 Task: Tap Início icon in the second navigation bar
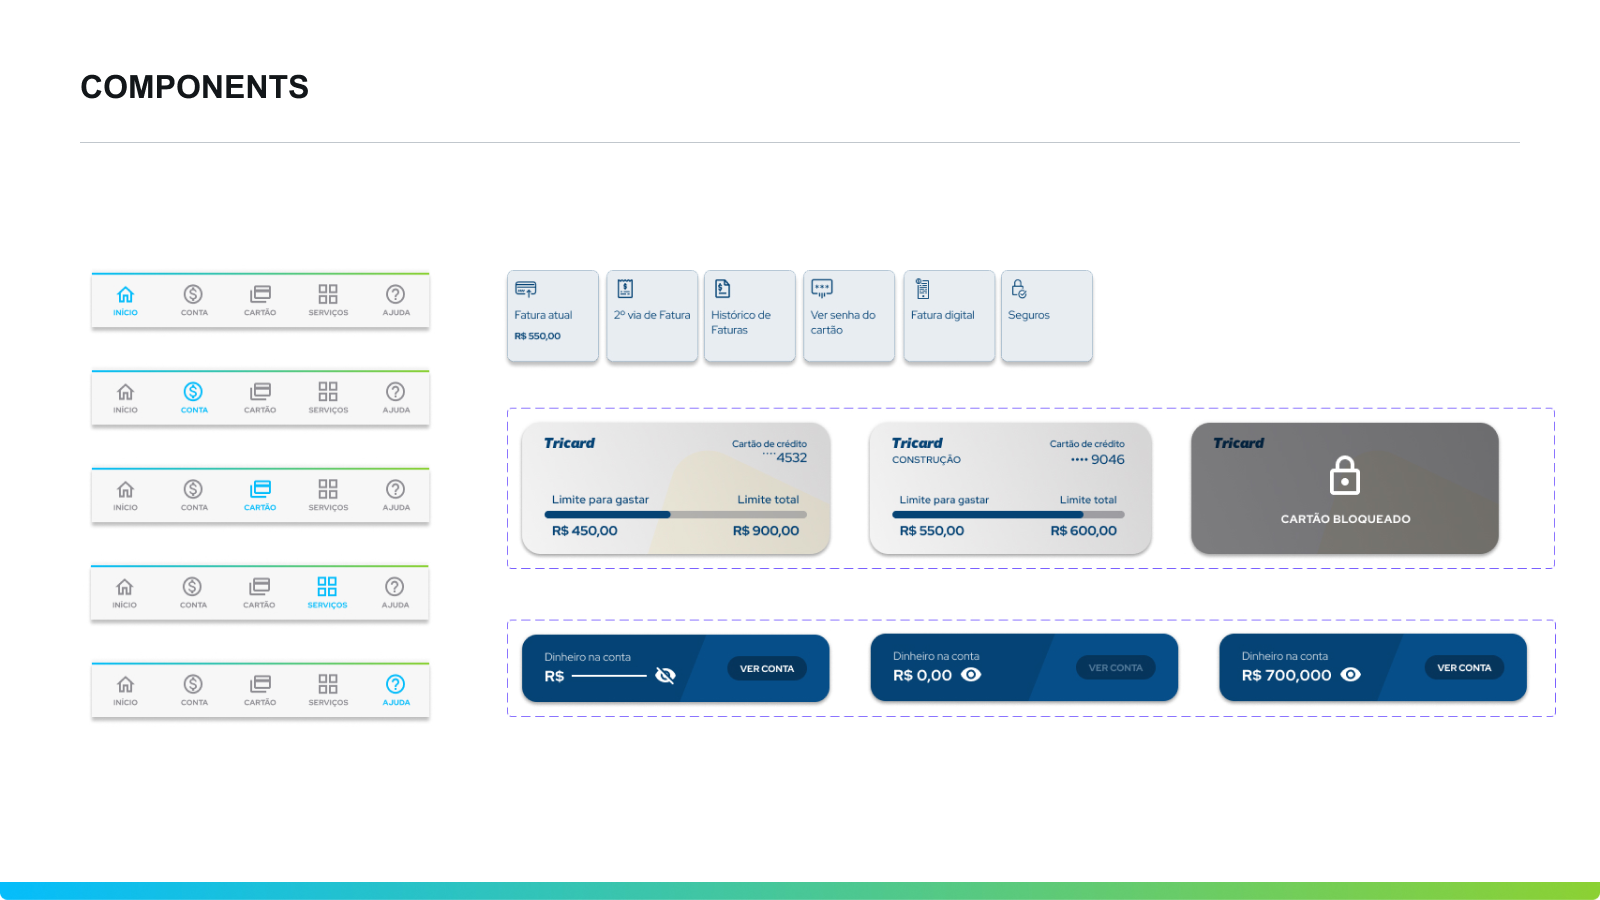125,391
